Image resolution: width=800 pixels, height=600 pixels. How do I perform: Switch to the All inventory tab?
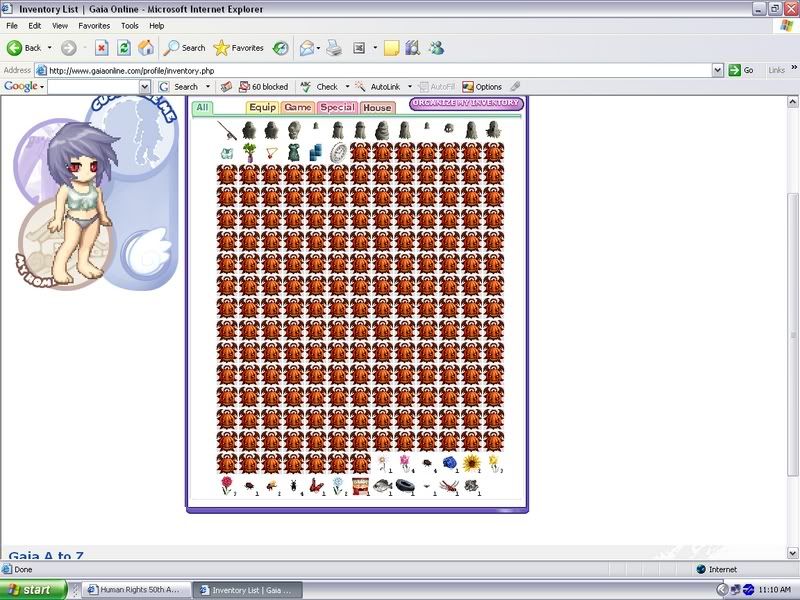point(202,107)
